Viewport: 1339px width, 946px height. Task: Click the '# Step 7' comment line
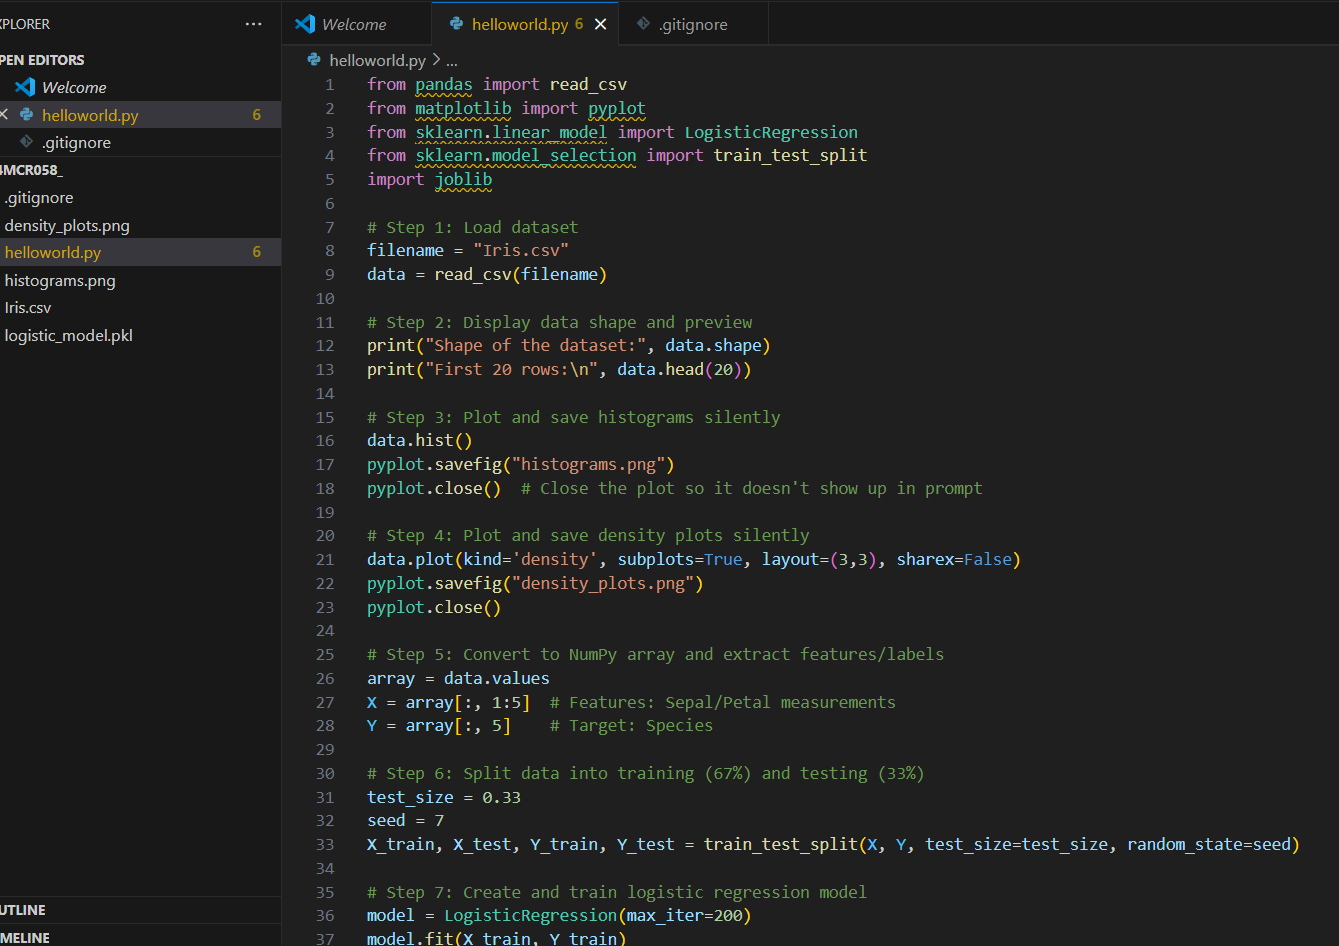[617, 893]
